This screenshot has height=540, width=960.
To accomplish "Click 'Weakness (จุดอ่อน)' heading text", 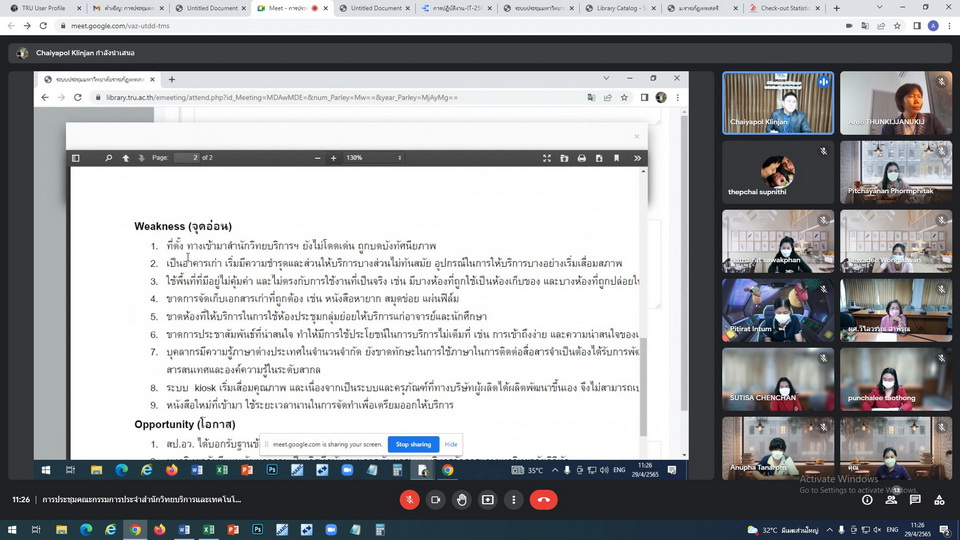I will (183, 226).
